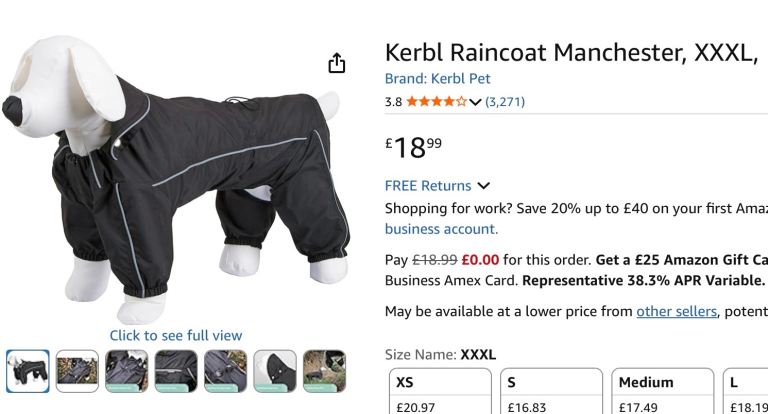This screenshot has width=768, height=414.
Task: Open the Brand: Kerbl Pet link
Action: point(437,79)
